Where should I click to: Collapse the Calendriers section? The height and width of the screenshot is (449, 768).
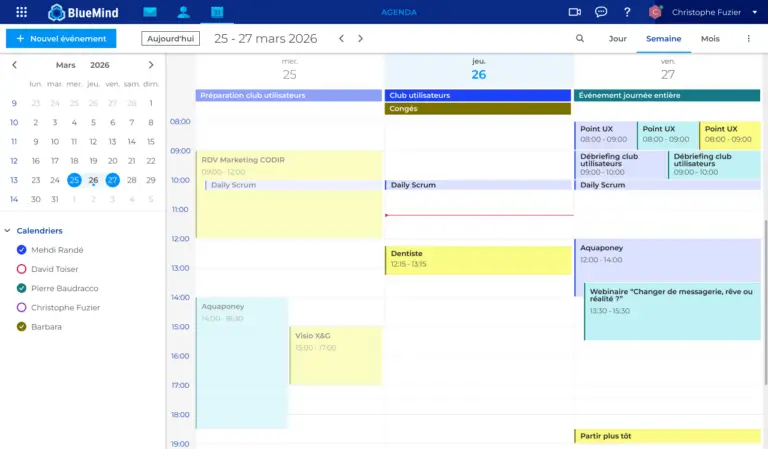(7, 231)
